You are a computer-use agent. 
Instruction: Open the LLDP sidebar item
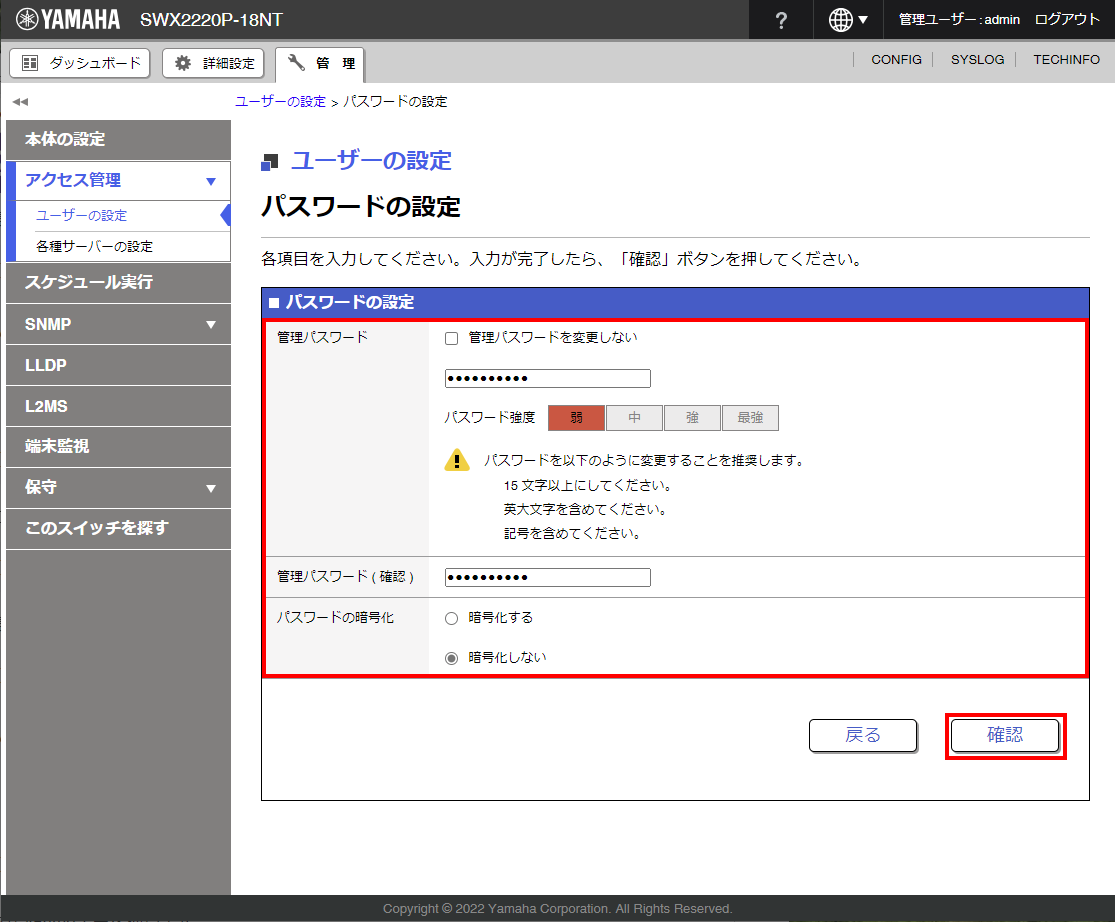coord(46,366)
